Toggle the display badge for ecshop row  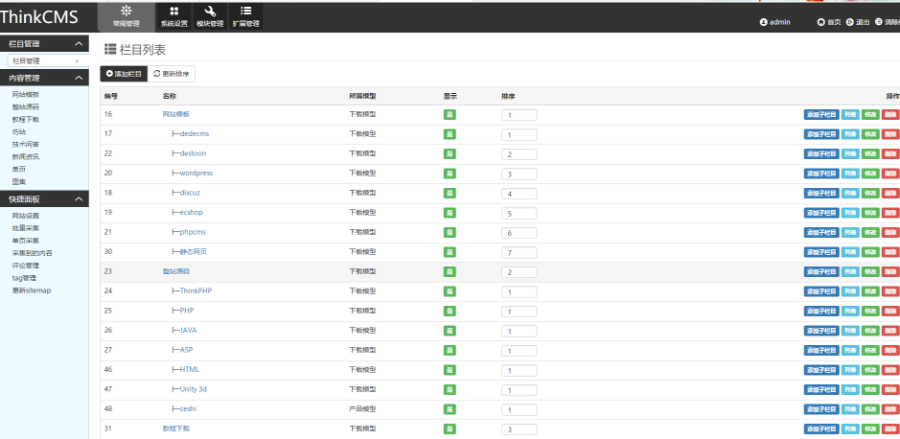450,213
